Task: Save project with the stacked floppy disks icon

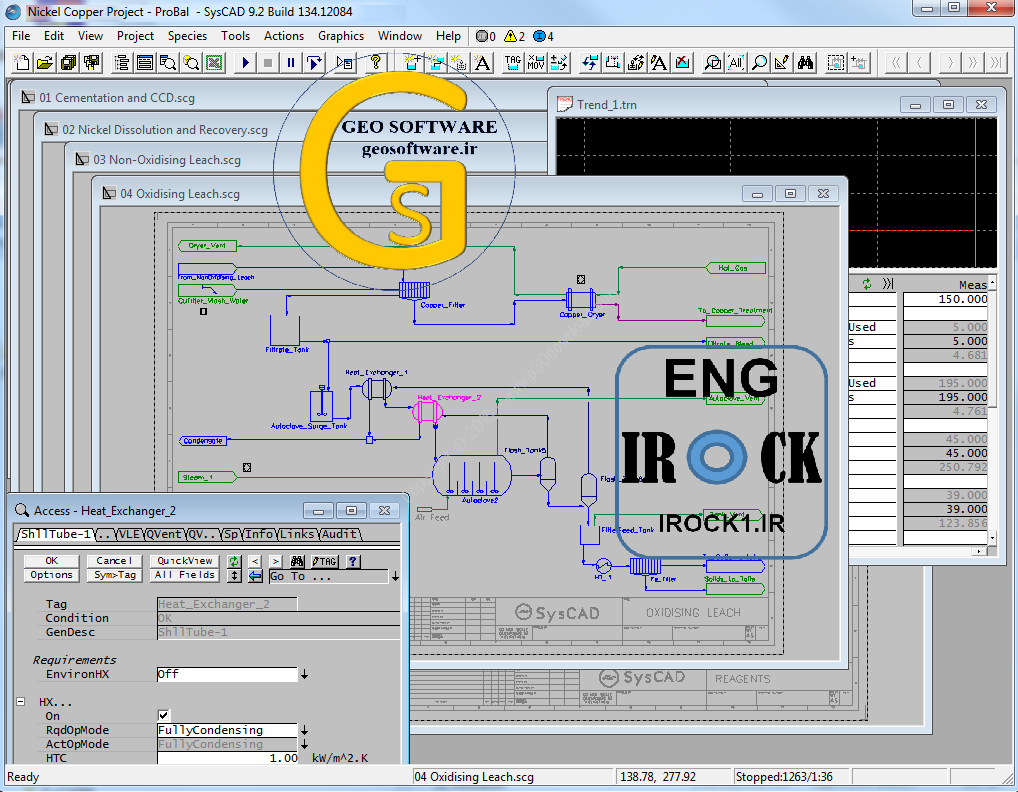Action: [68, 63]
